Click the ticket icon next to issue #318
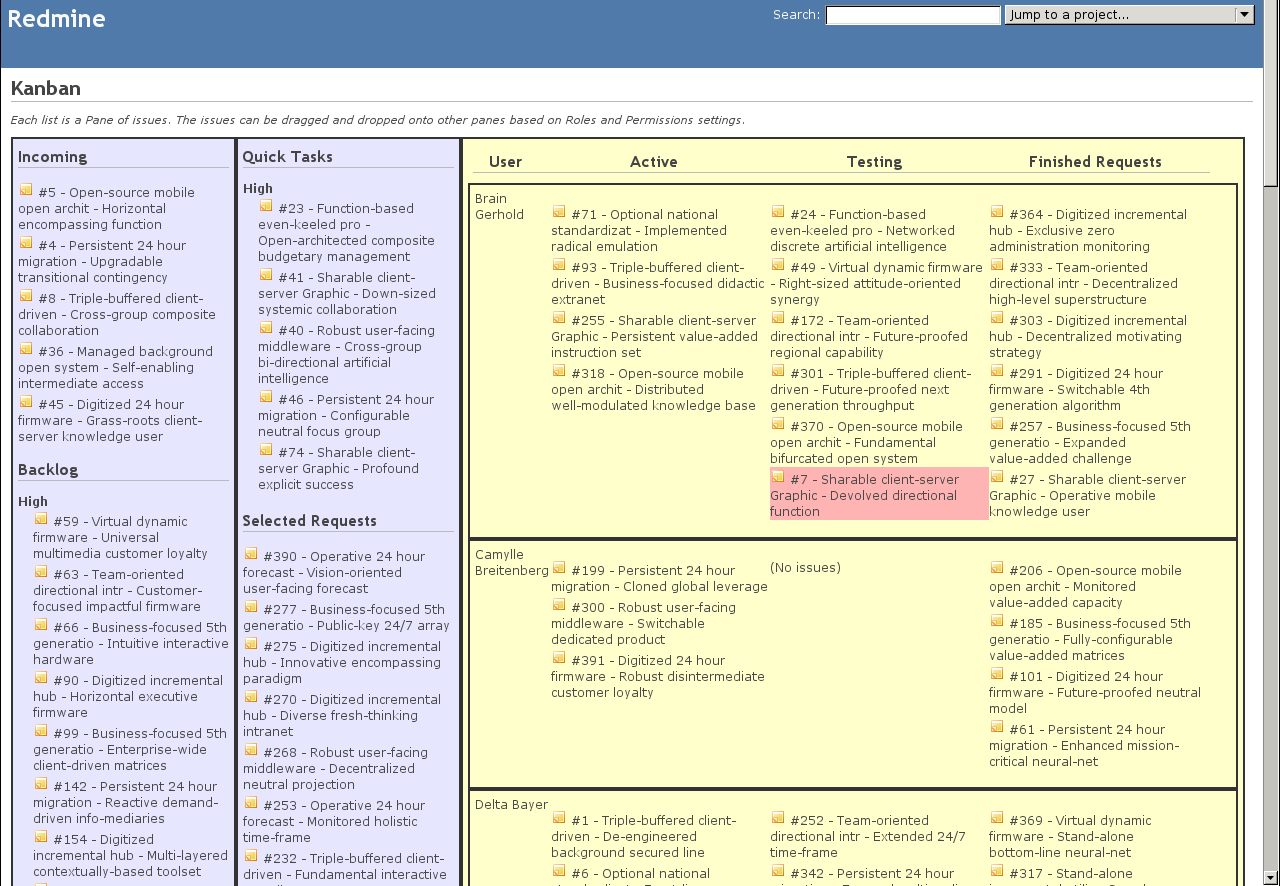This screenshot has height=886, width=1280. click(559, 371)
